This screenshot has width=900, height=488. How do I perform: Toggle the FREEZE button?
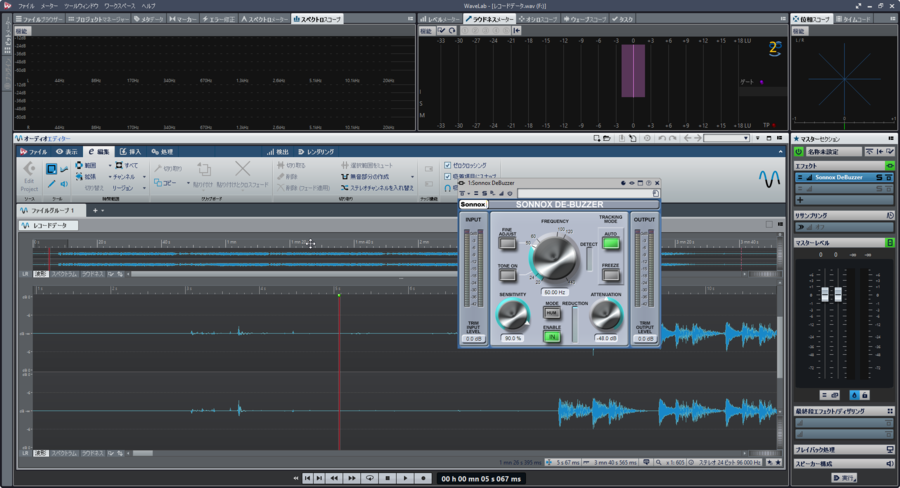click(611, 275)
